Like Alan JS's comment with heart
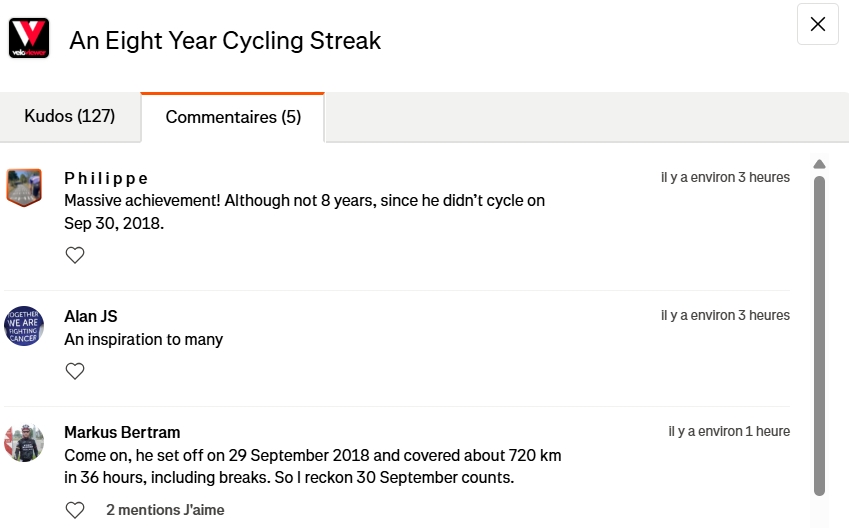 click(x=75, y=371)
